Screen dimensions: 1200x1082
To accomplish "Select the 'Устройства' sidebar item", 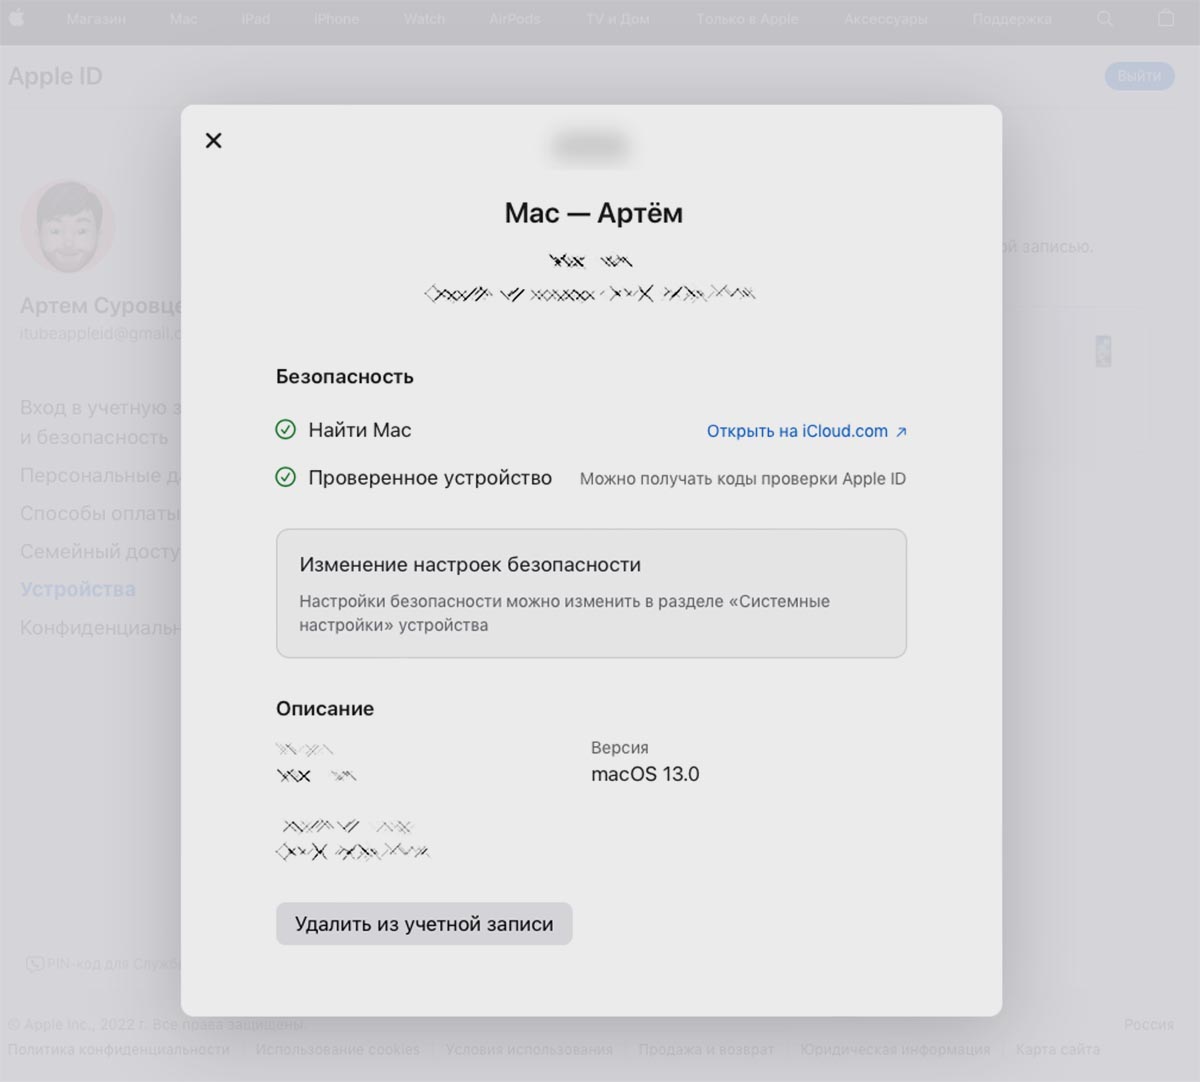I will (78, 590).
